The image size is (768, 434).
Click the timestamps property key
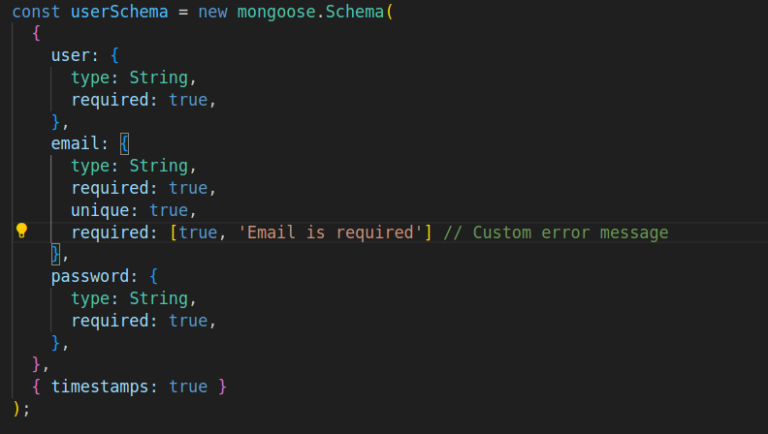[100, 386]
